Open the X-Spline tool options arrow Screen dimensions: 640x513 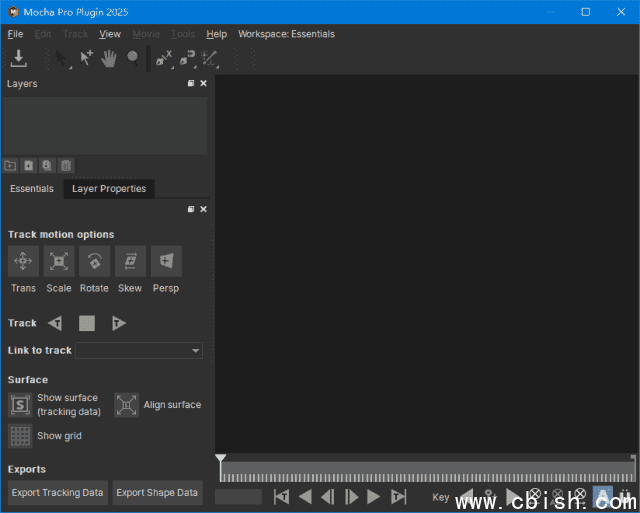172,67
